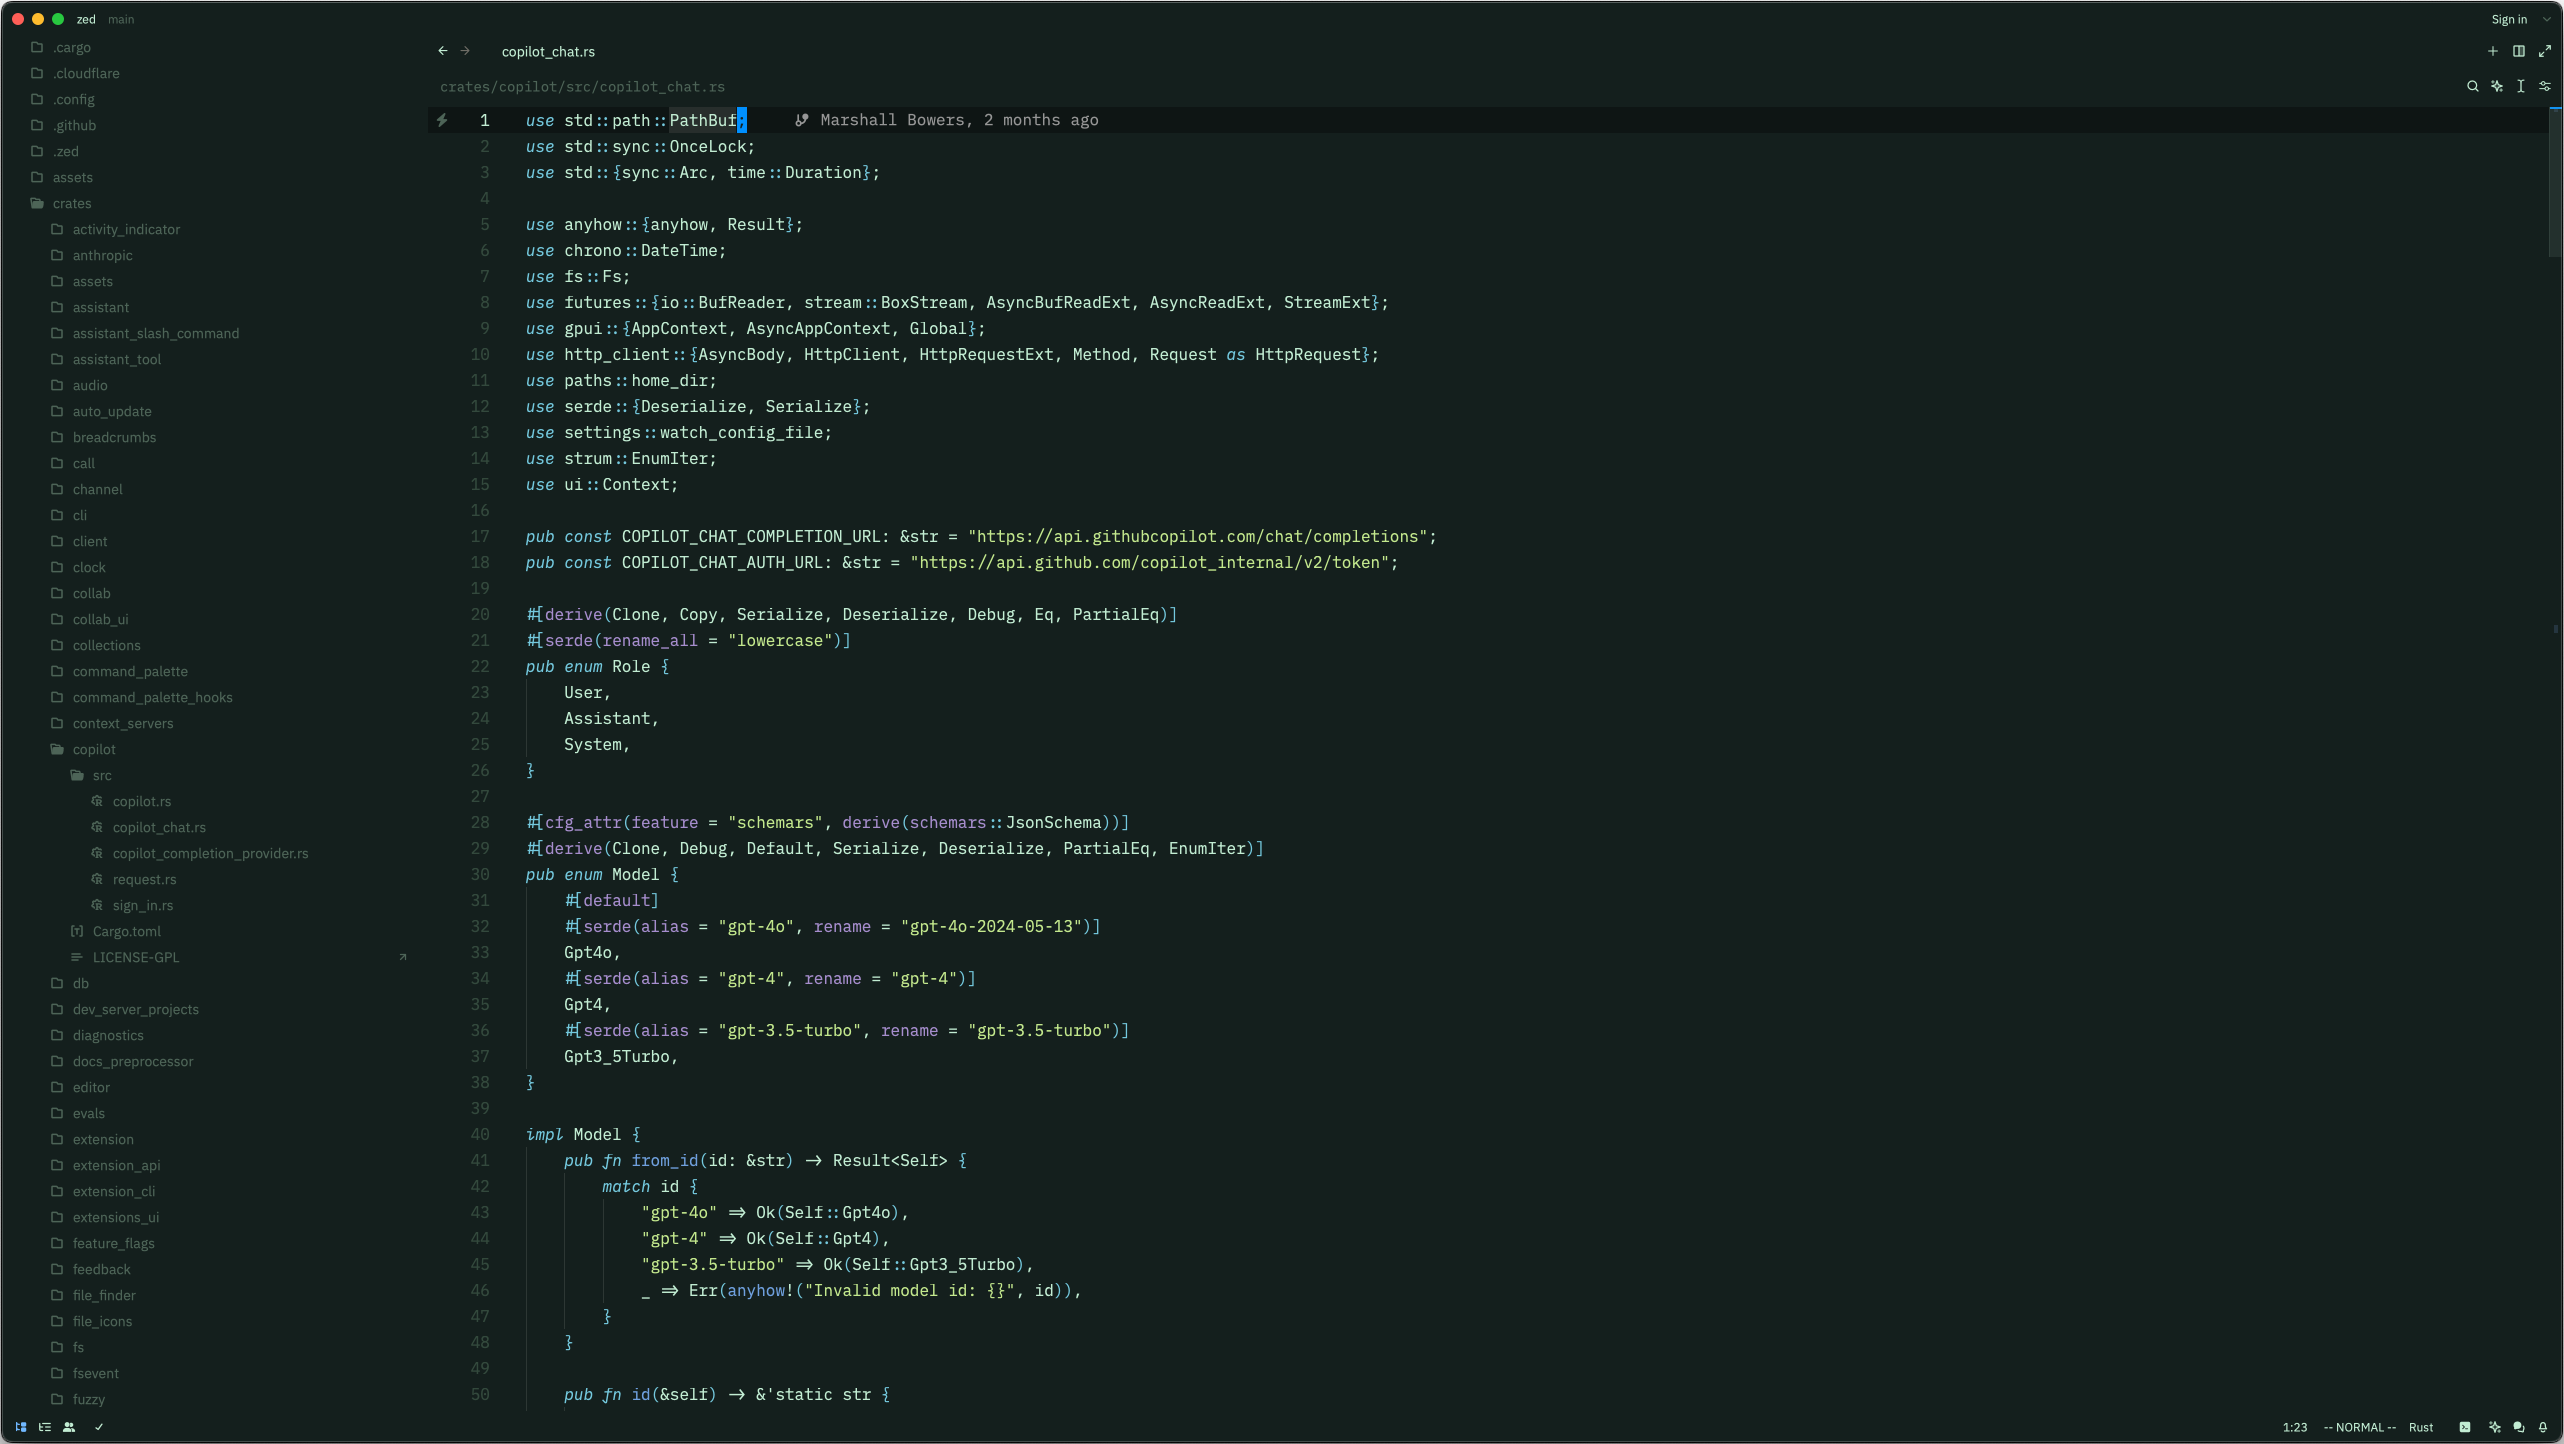
Task: Click the editor vertical scrollbar thumb
Action: pos(2554,180)
